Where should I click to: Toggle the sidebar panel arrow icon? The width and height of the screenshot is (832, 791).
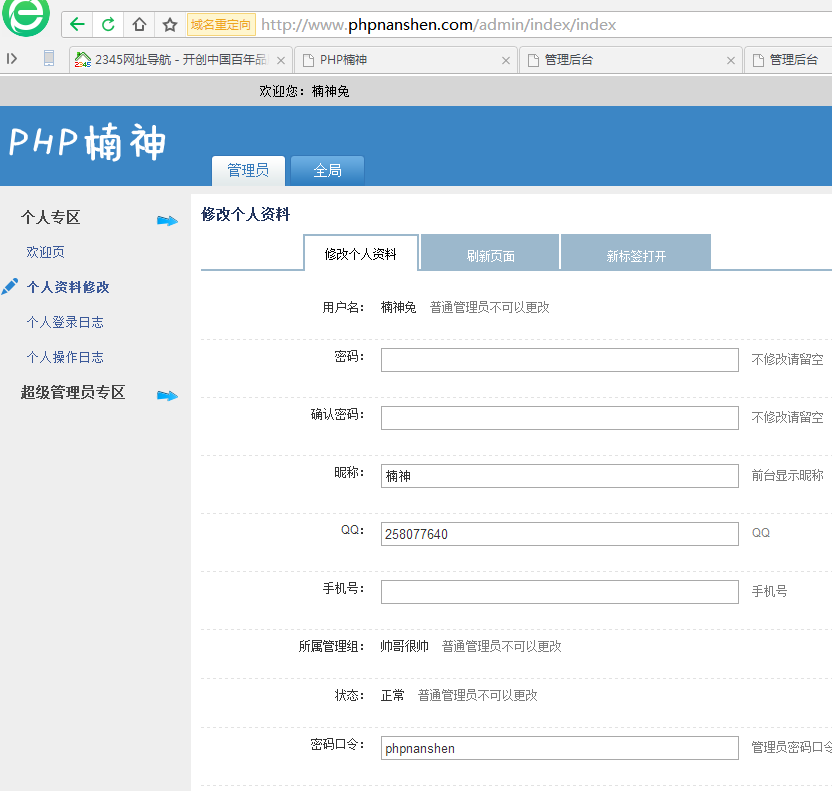(12, 58)
